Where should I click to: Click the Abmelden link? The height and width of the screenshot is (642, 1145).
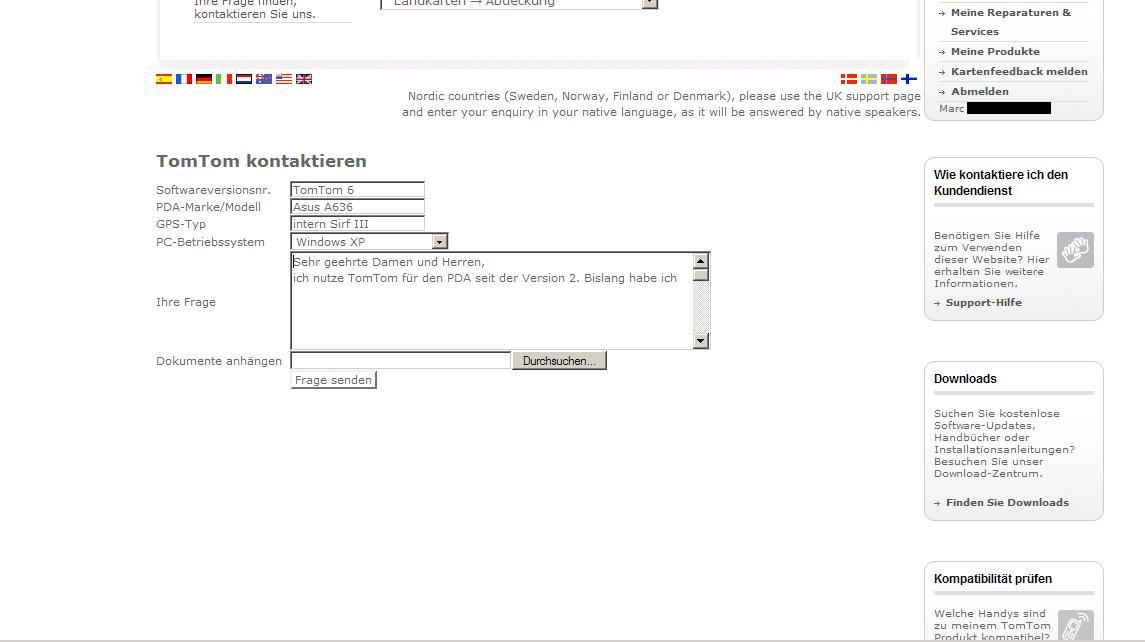[980, 91]
